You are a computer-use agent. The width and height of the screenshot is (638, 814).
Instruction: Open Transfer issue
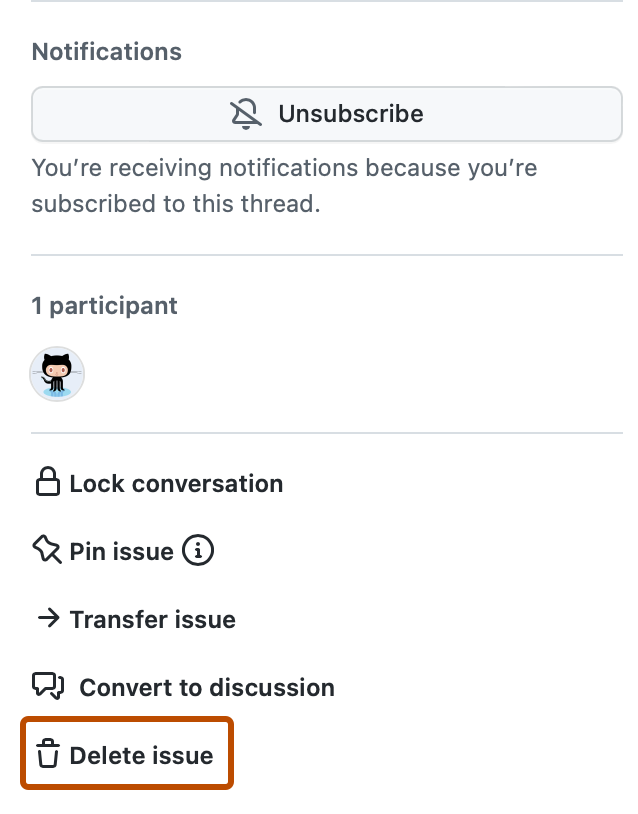point(151,619)
